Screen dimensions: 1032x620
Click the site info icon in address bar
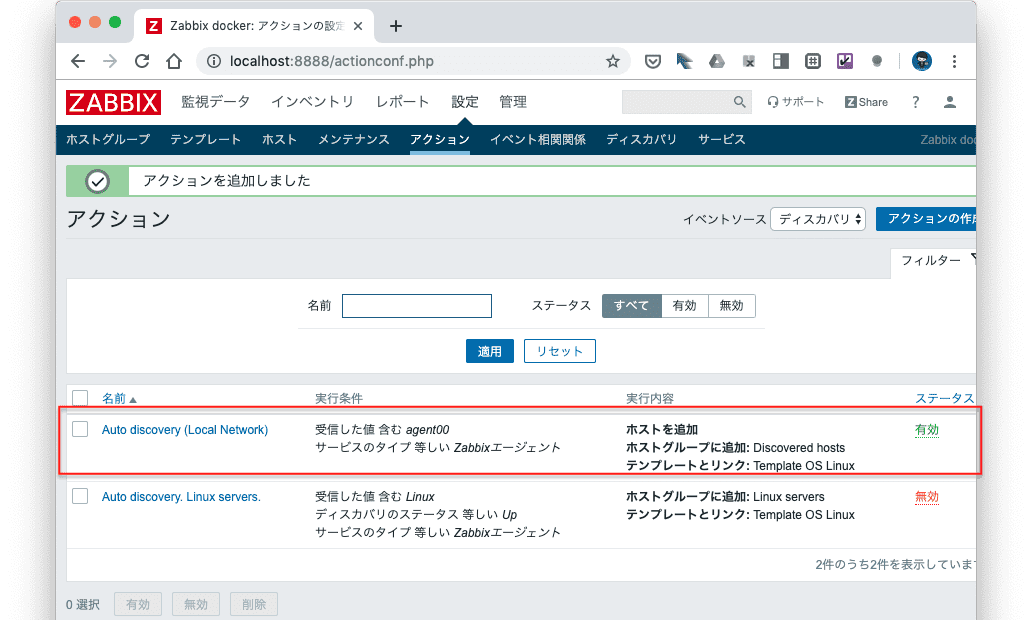(214, 61)
